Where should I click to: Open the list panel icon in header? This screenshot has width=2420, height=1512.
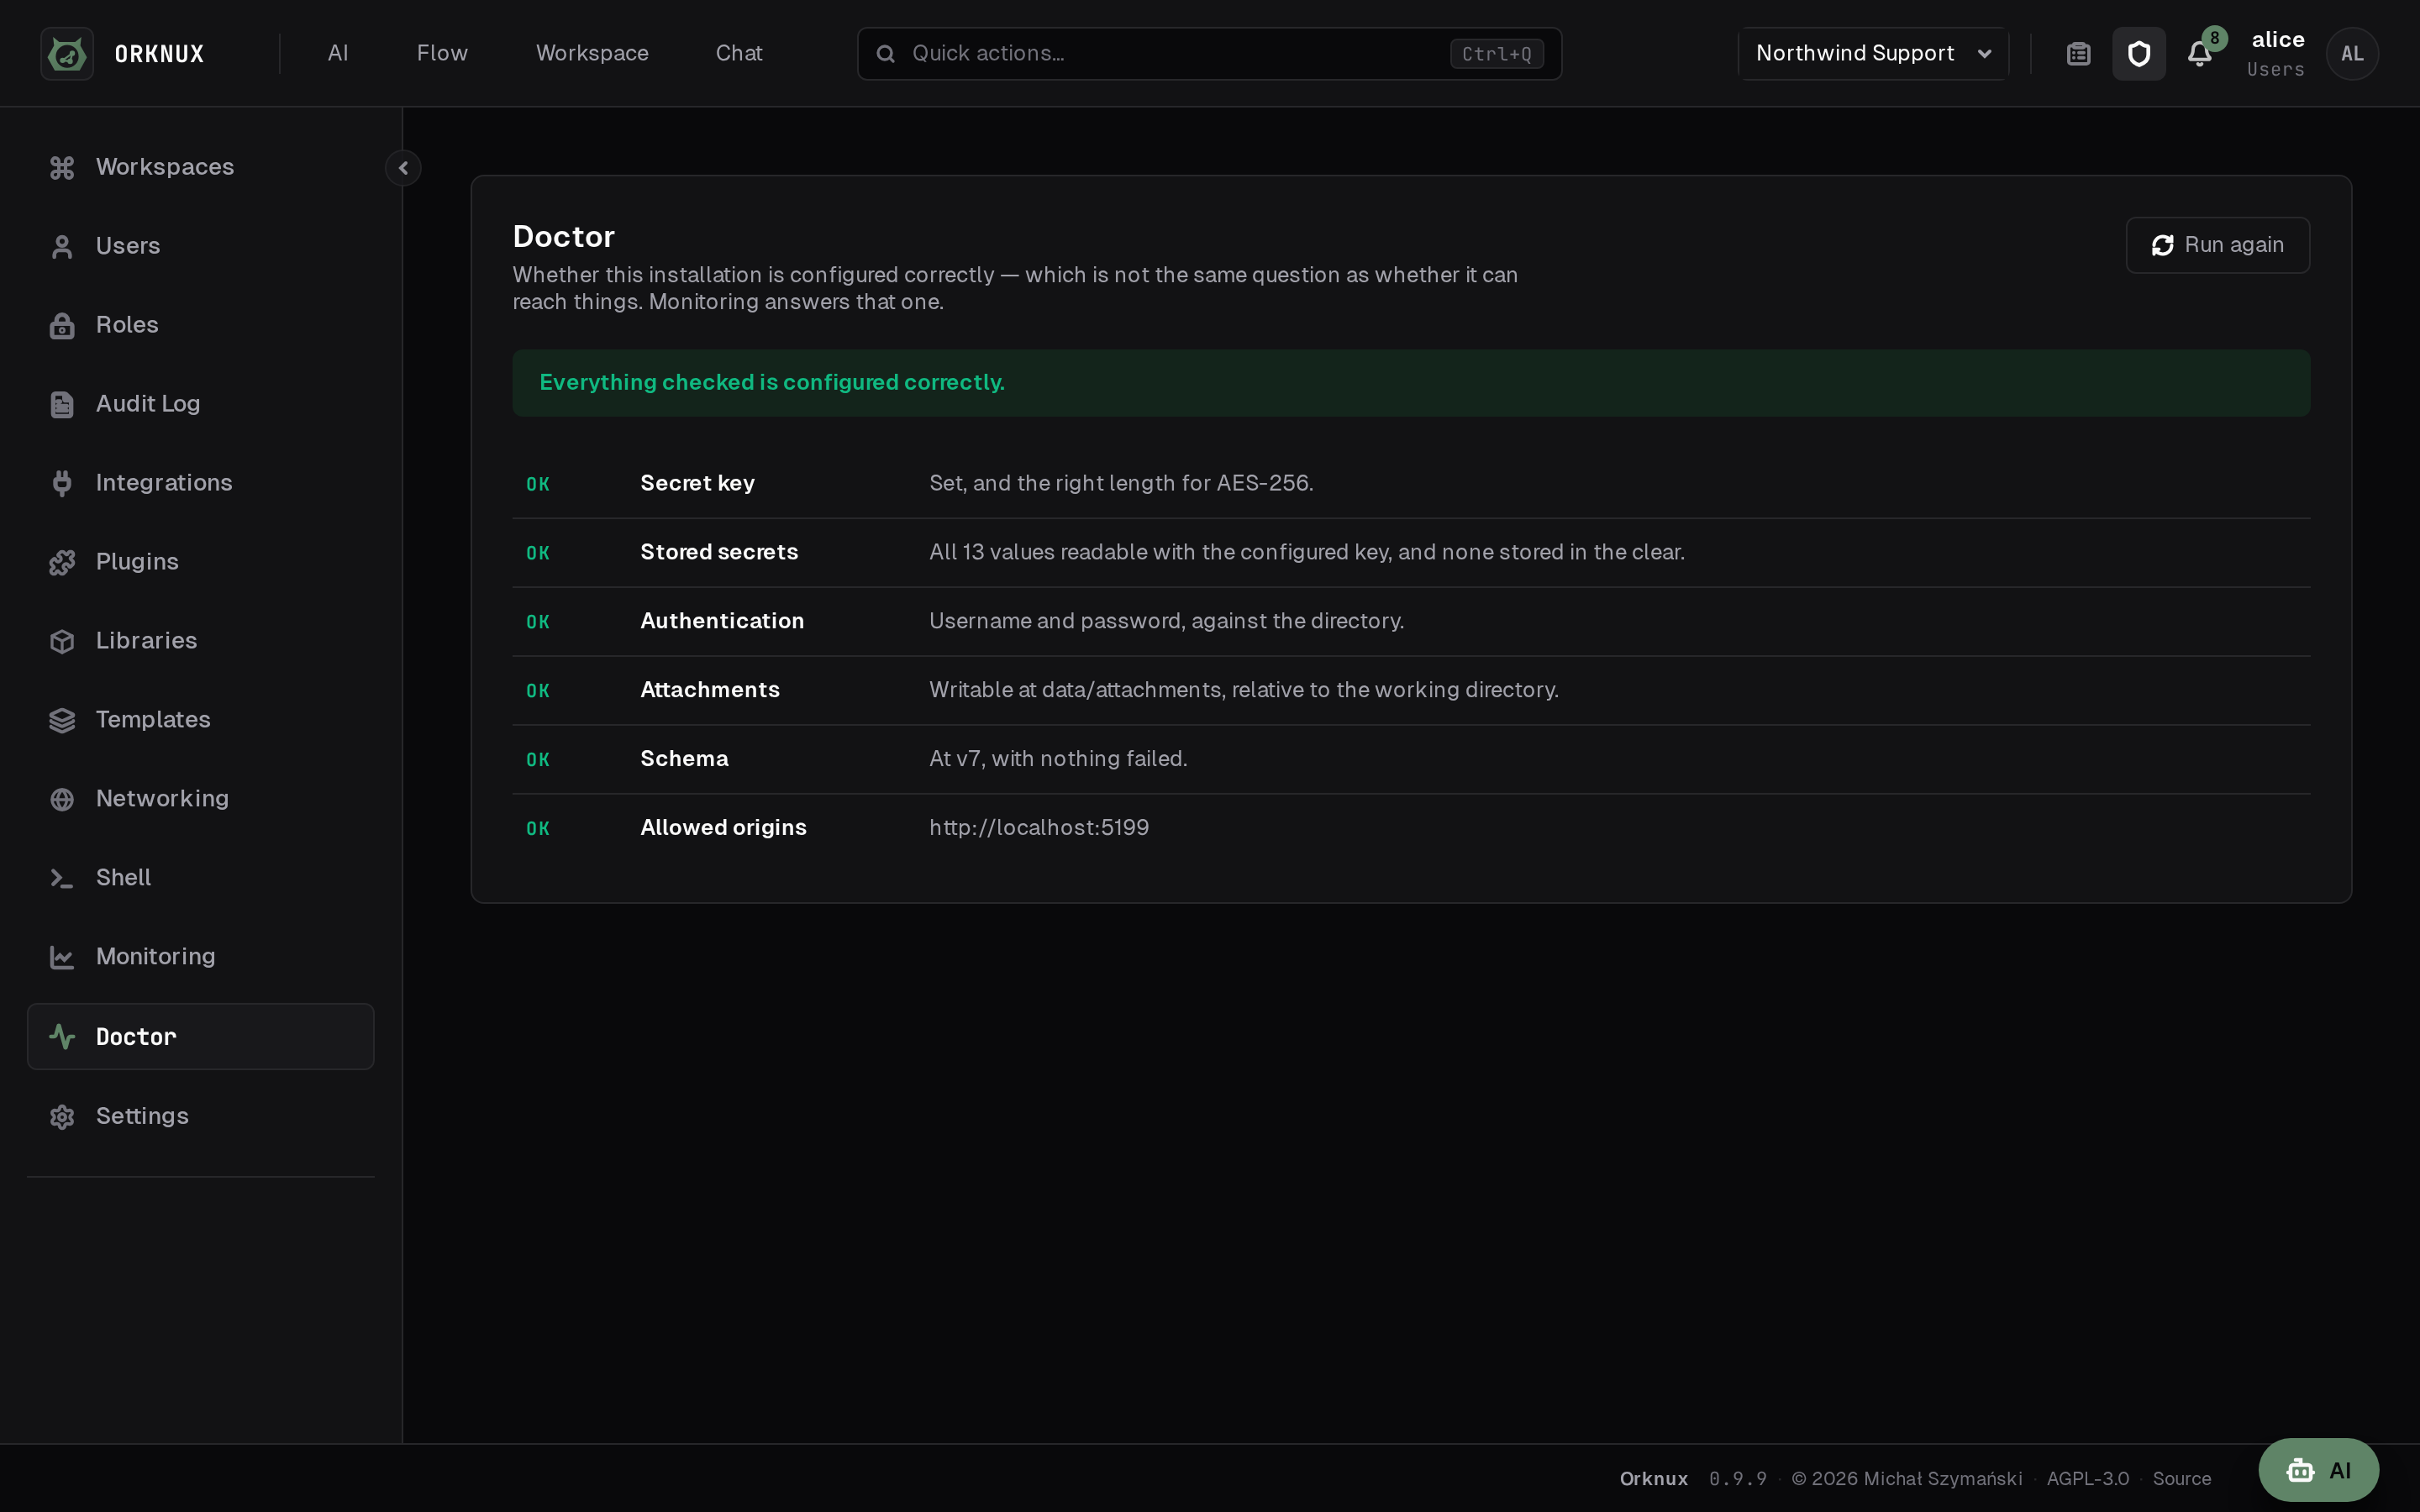[2079, 53]
